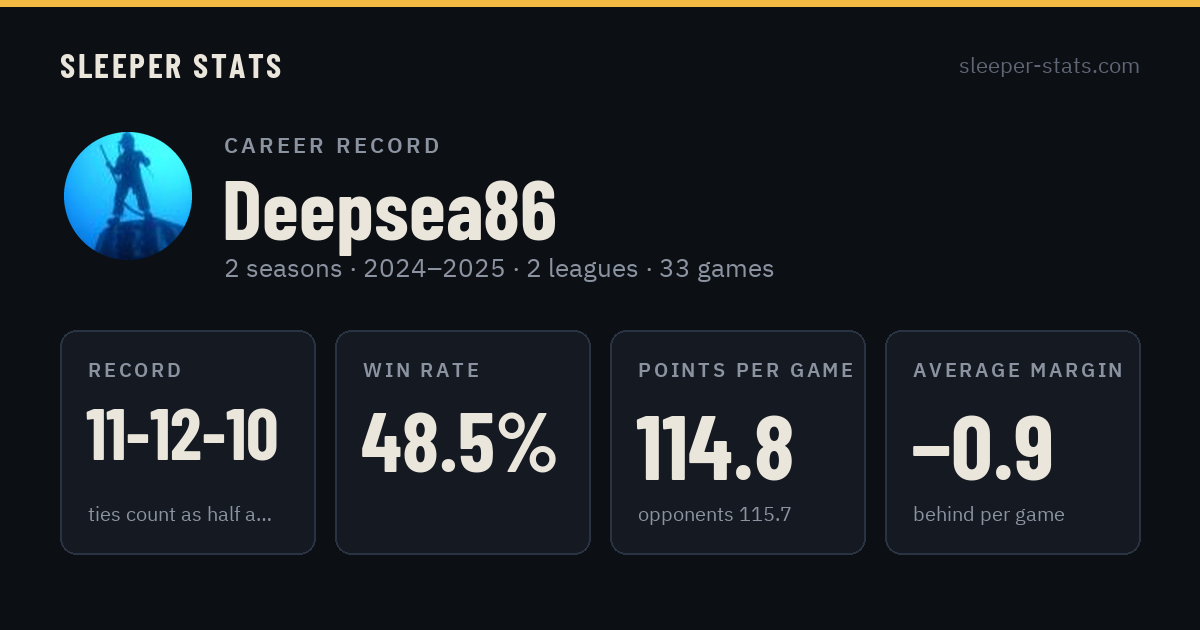Open the Points Per Game card

738,442
